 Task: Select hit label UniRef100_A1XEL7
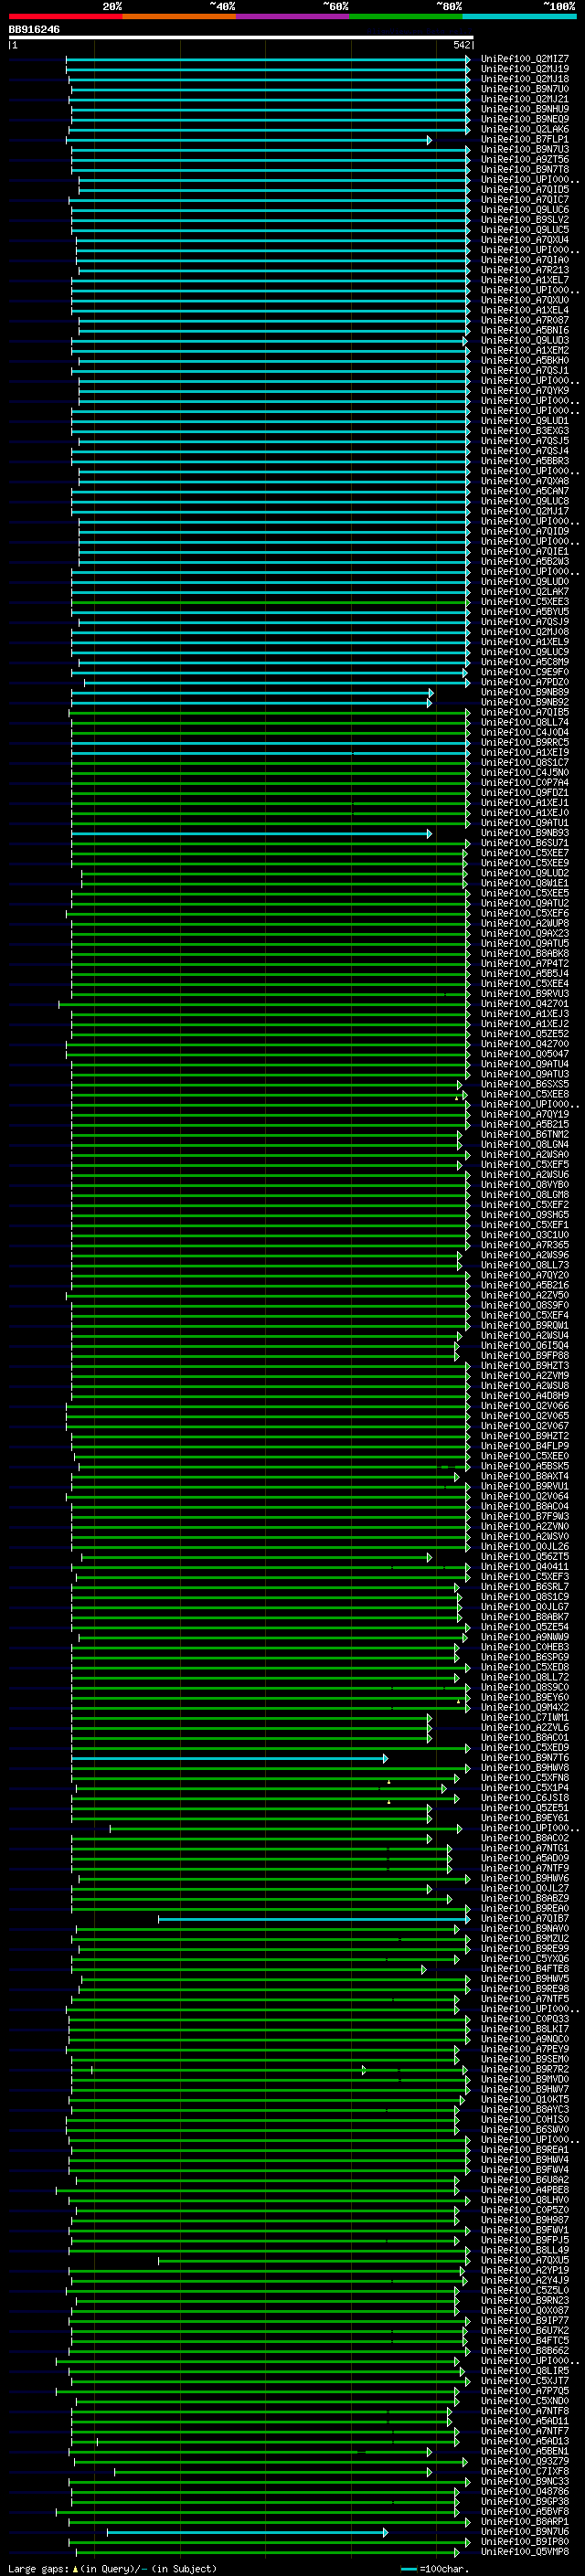(x=525, y=280)
